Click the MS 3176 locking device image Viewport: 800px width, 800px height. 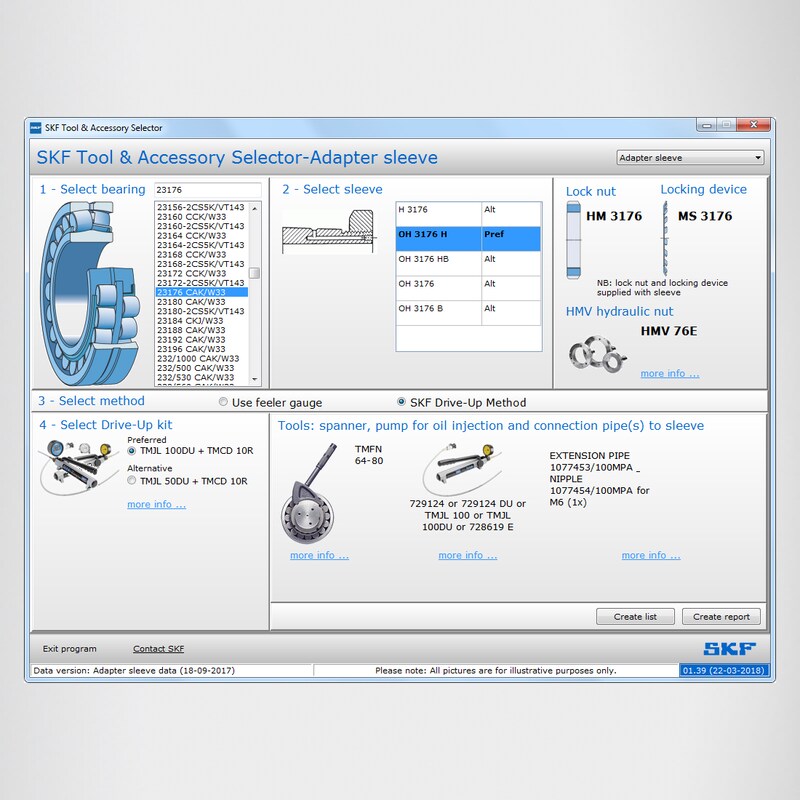[x=665, y=238]
